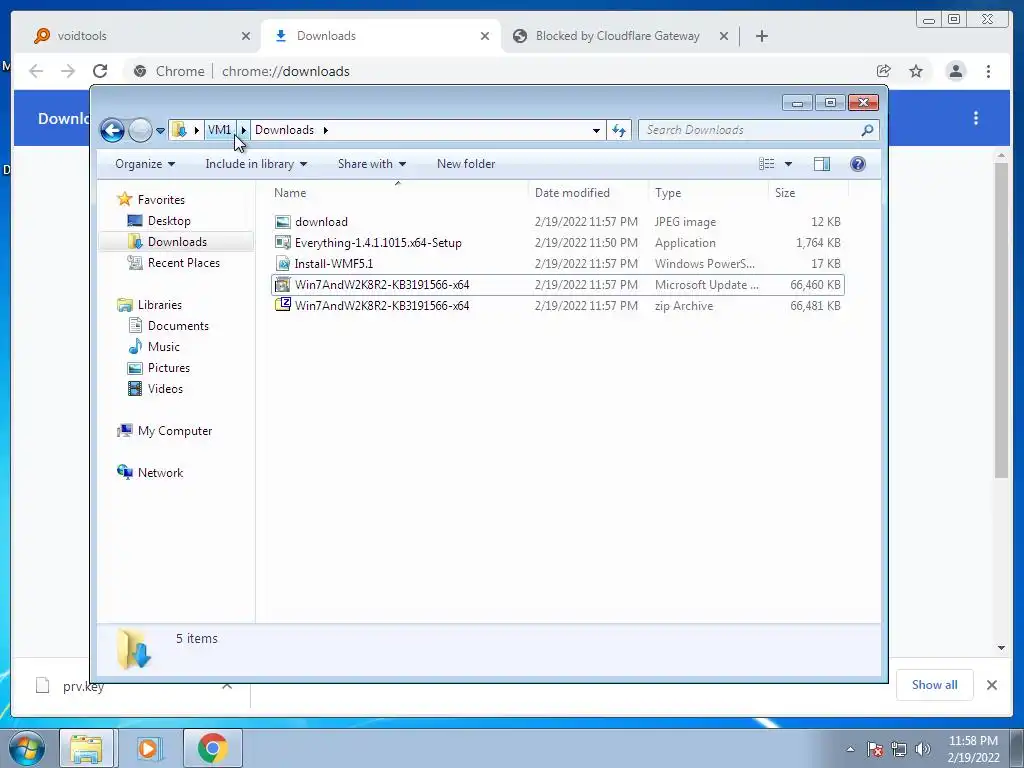Open the recent pages dropdown arrow
This screenshot has width=1024, height=768.
[x=160, y=131]
